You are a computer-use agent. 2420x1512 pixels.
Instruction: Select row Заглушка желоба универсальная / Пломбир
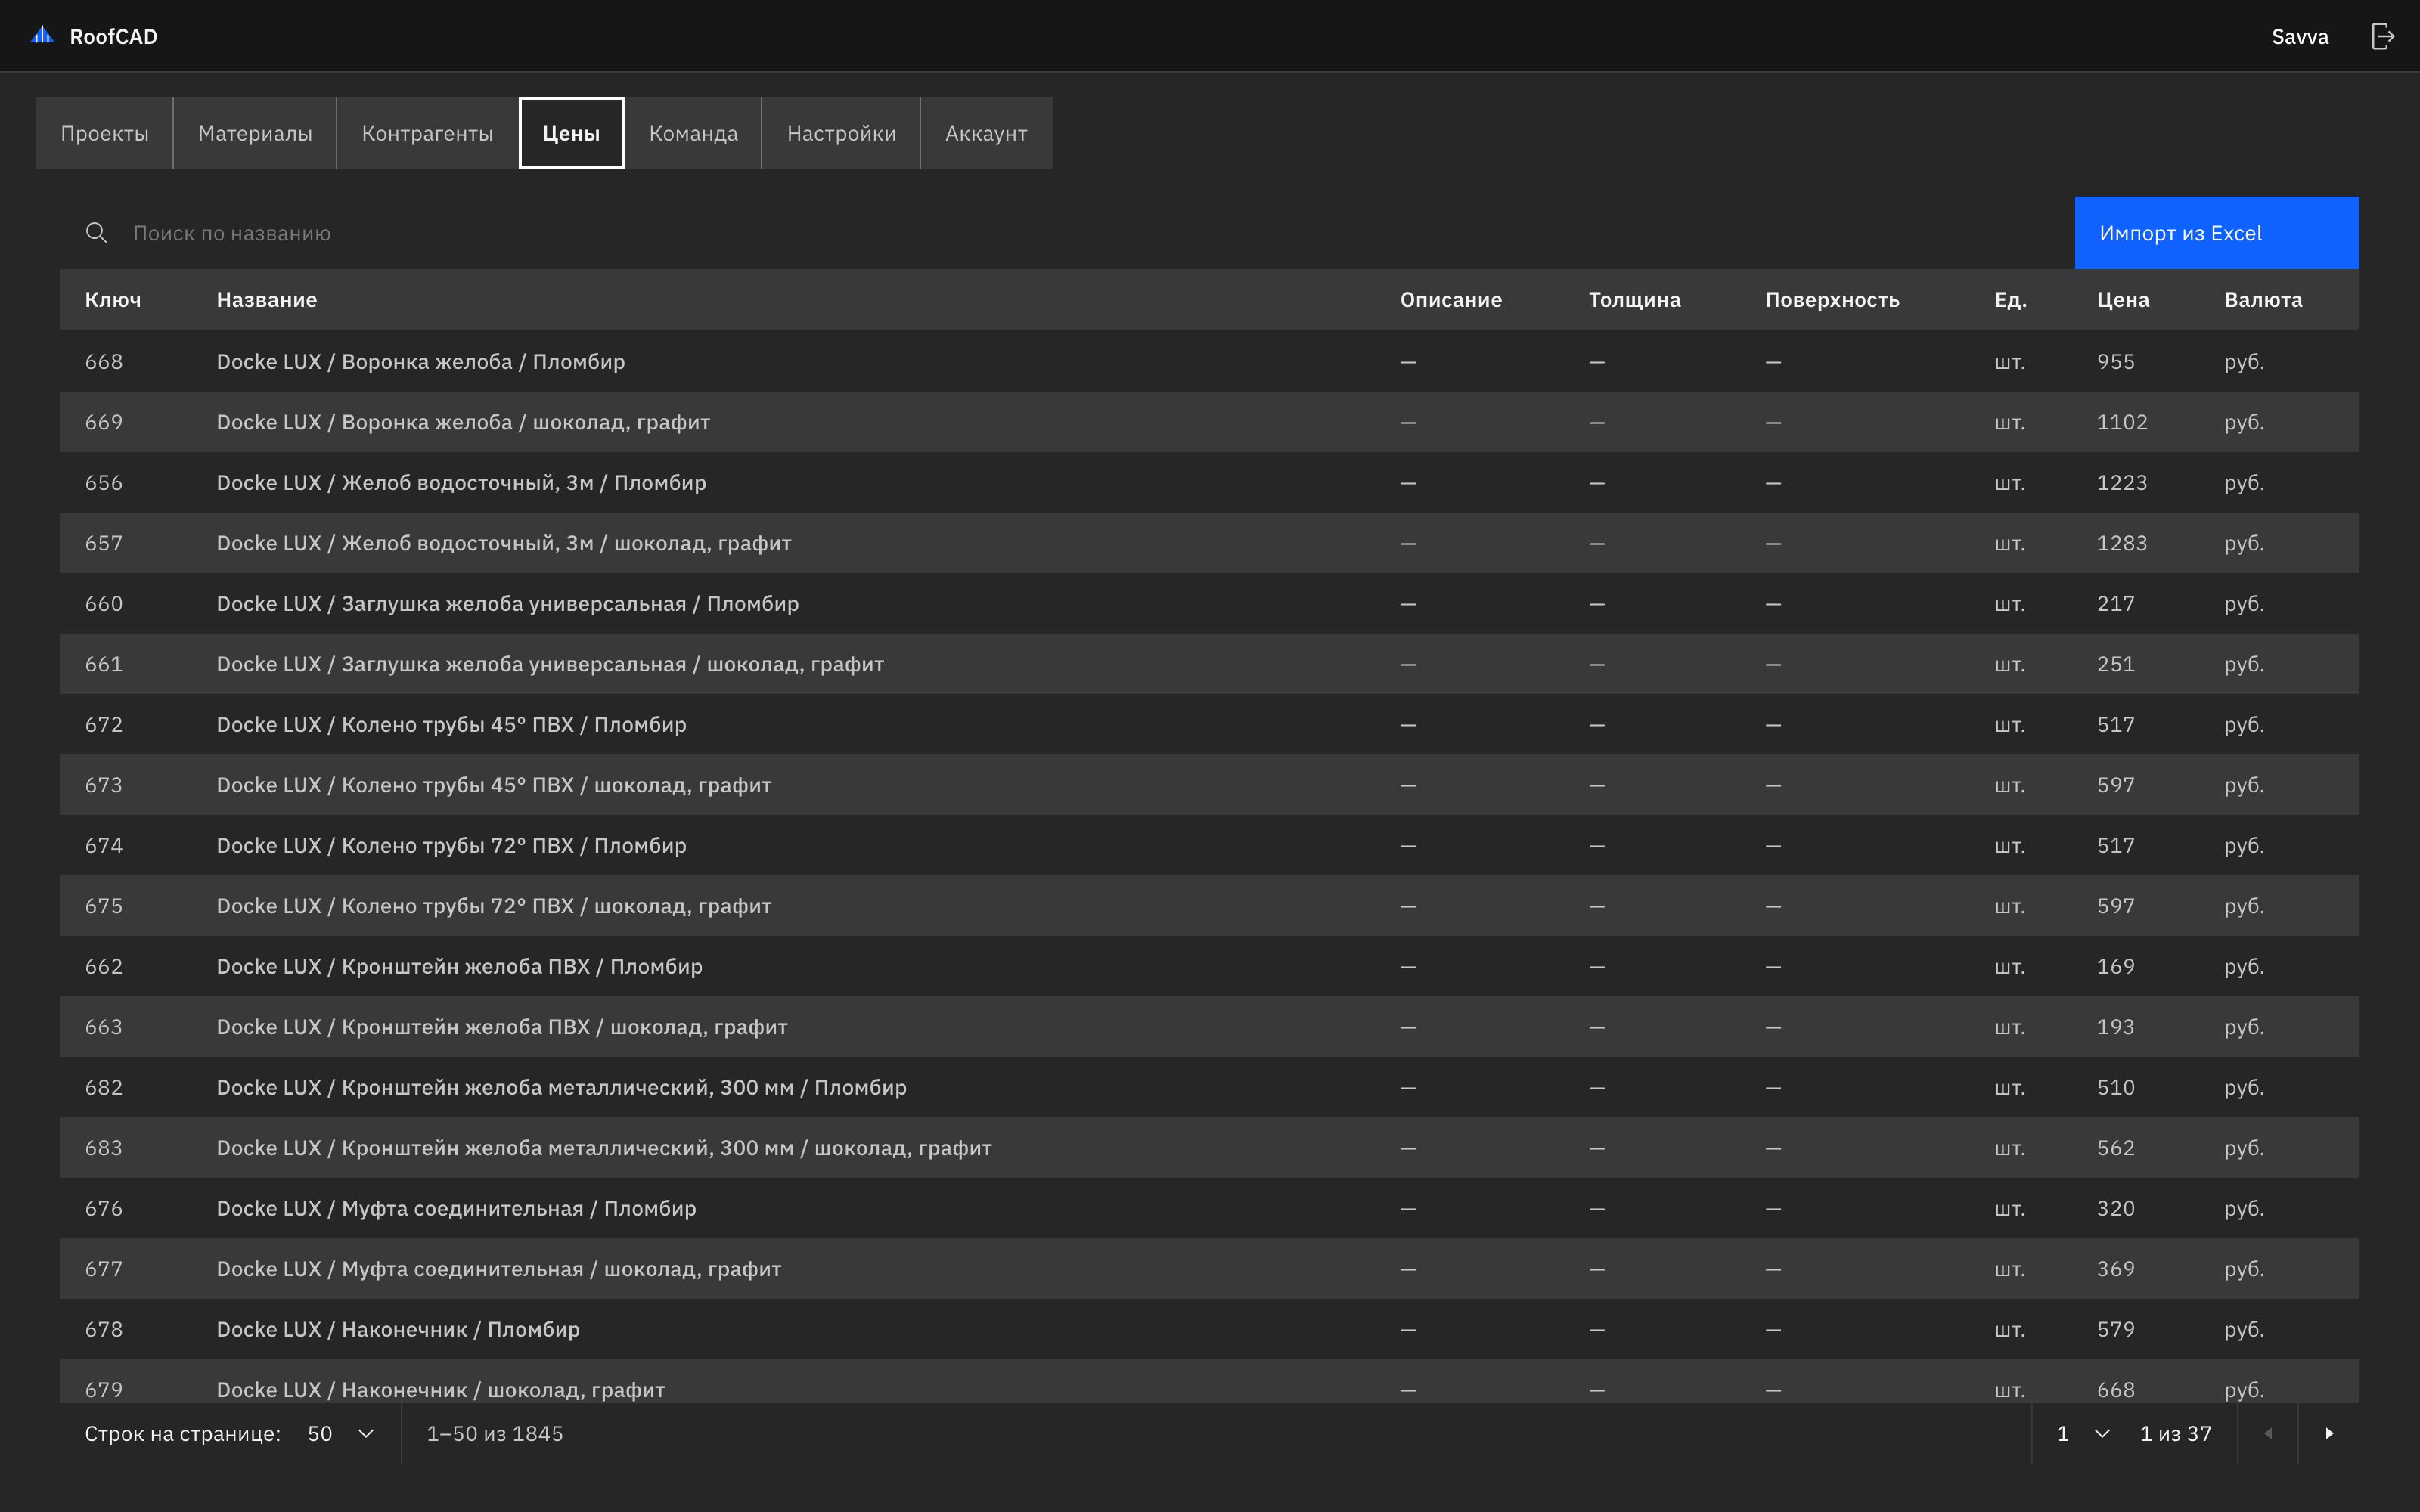pos(1210,603)
